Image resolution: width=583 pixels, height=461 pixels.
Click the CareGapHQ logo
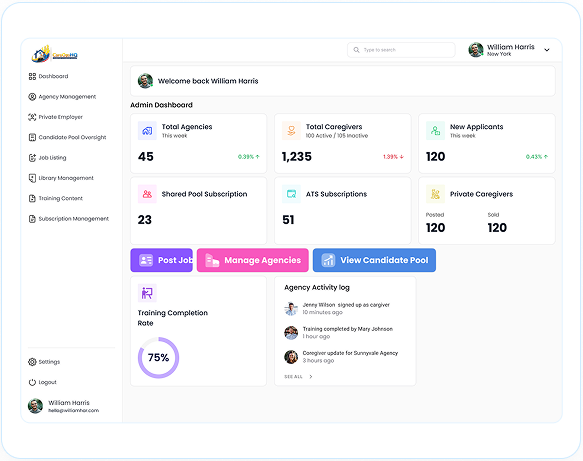click(x=54, y=54)
